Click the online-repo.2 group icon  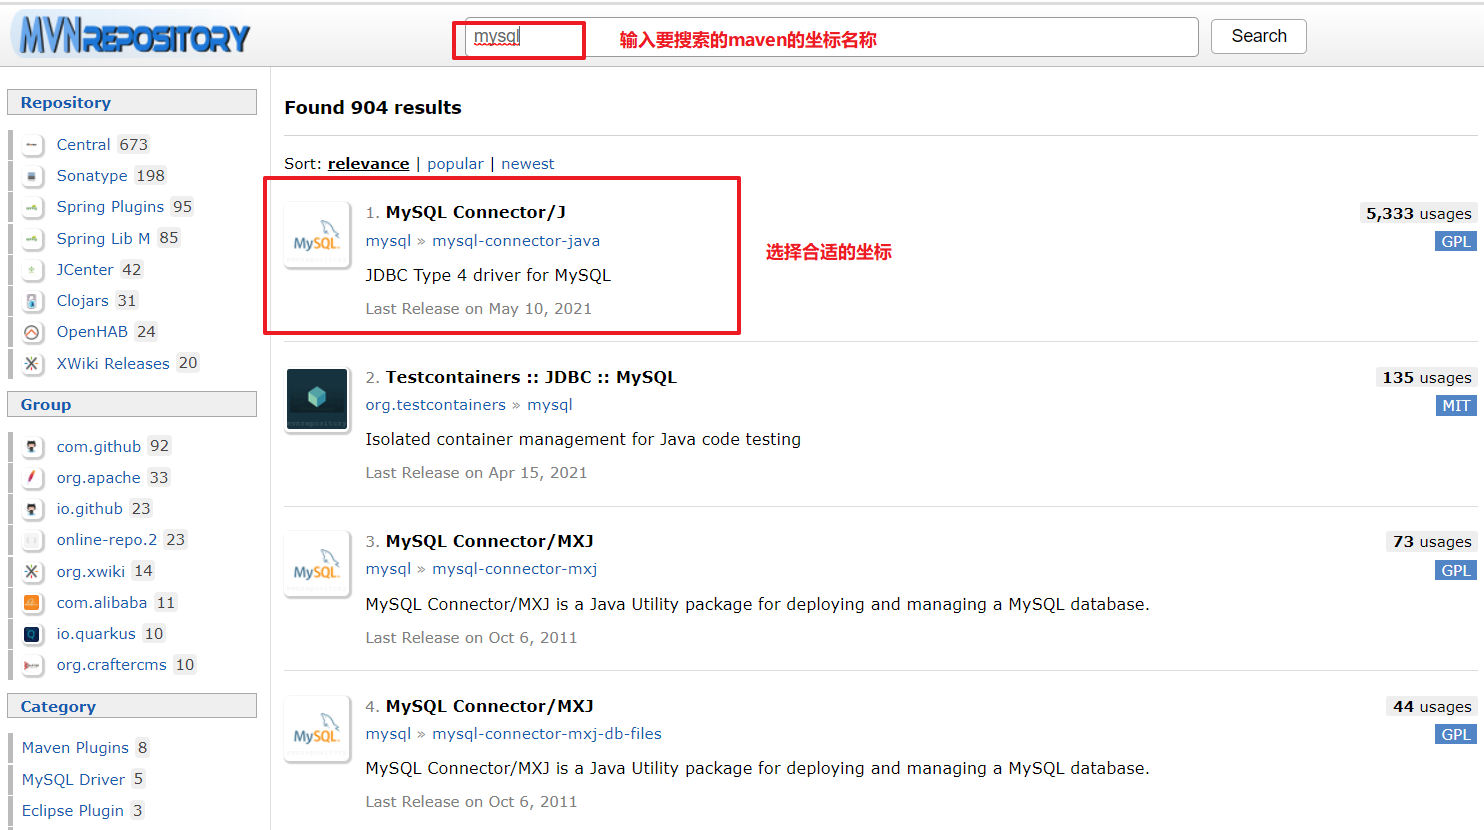(32, 540)
